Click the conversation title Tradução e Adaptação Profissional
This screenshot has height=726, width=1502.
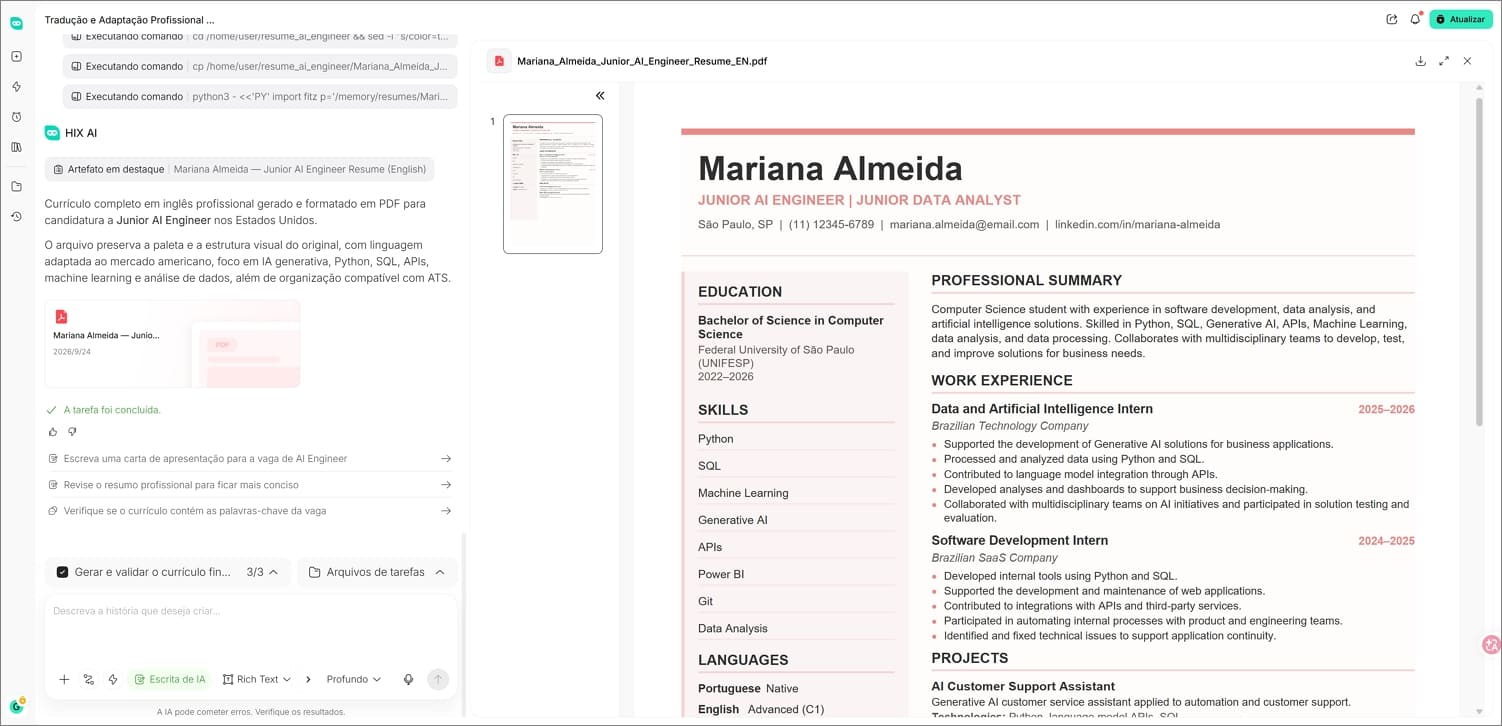[x=130, y=19]
